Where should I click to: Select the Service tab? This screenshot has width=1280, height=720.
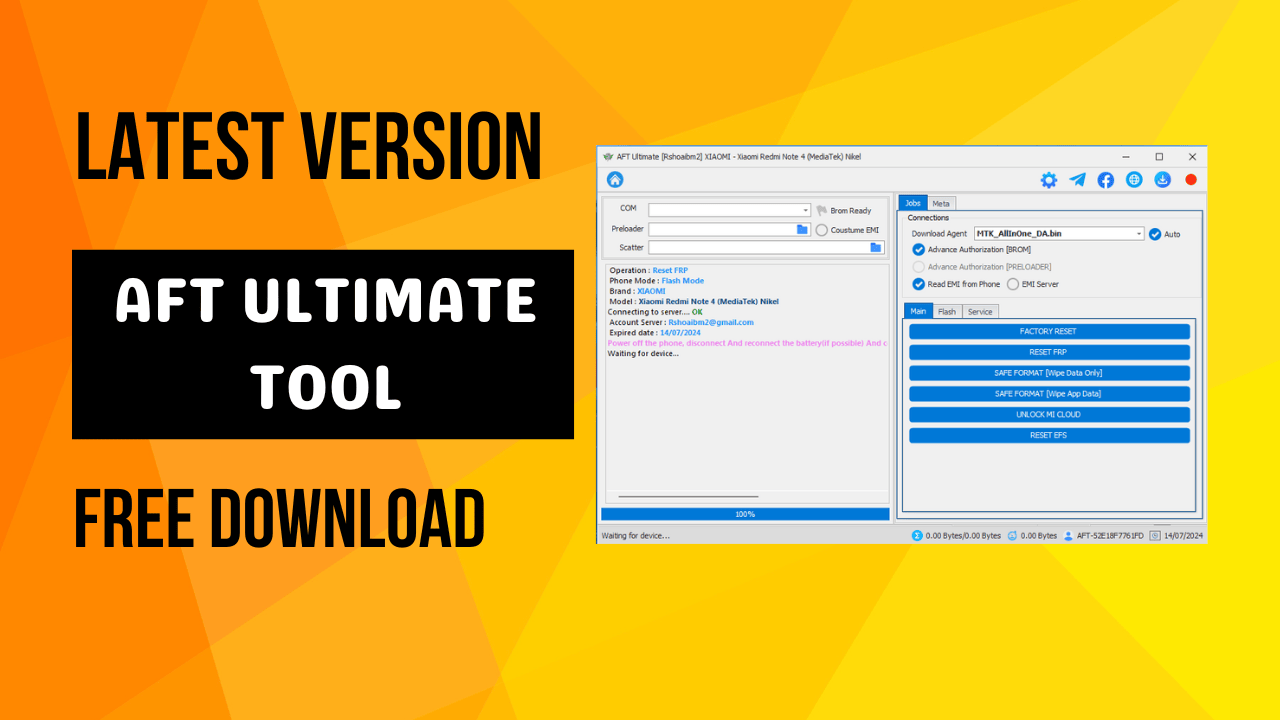click(x=980, y=311)
